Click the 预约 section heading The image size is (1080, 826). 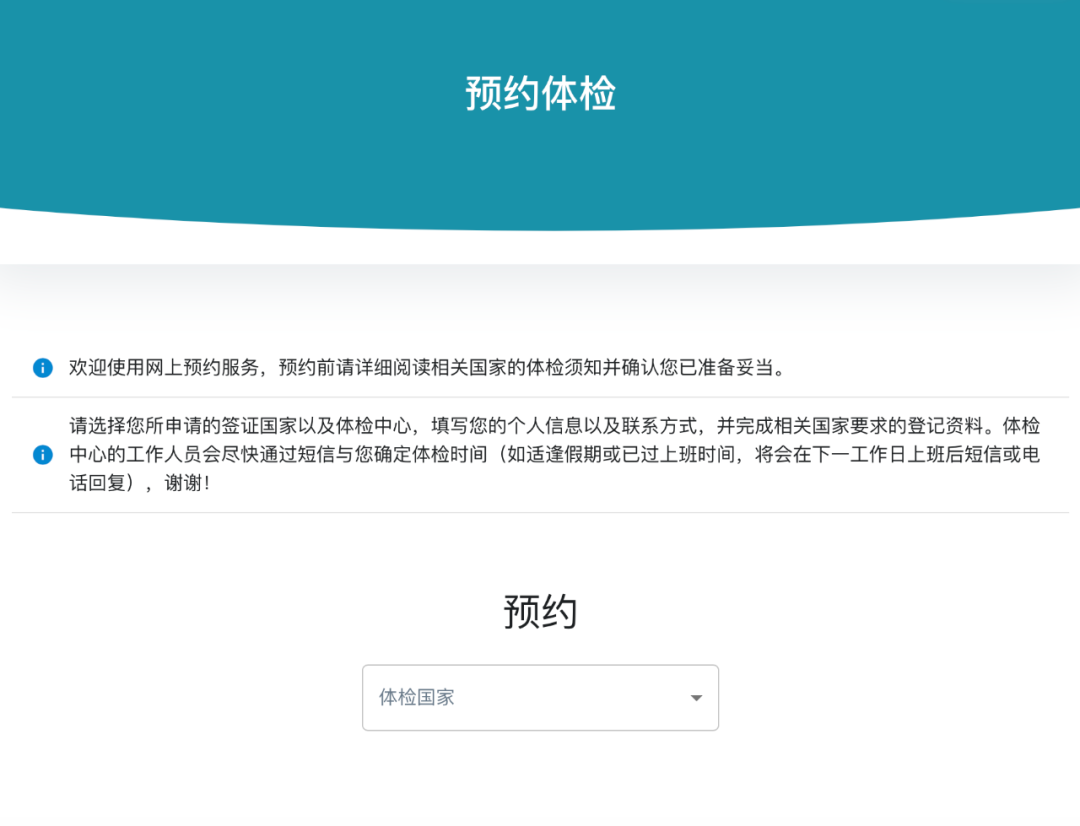(x=540, y=611)
